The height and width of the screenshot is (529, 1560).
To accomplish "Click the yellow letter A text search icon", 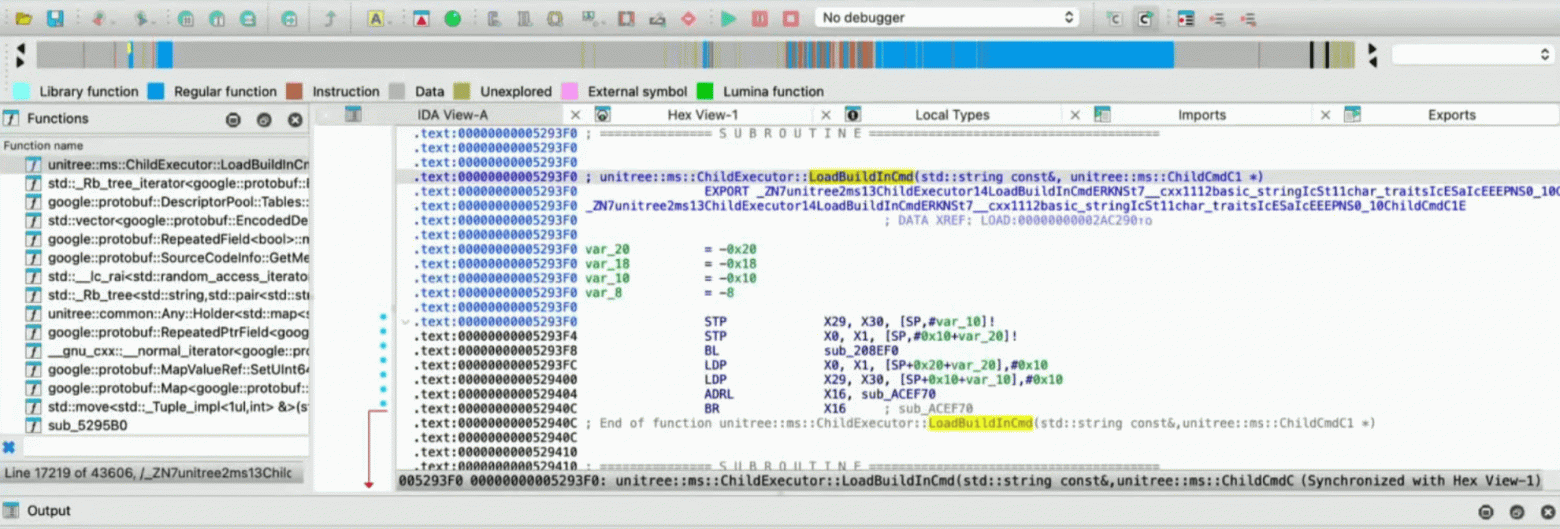I will tap(376, 18).
